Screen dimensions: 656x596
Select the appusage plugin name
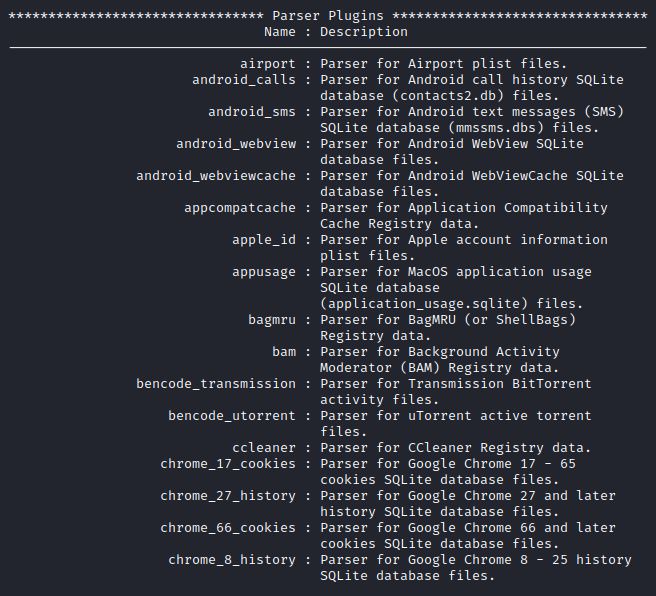point(264,272)
